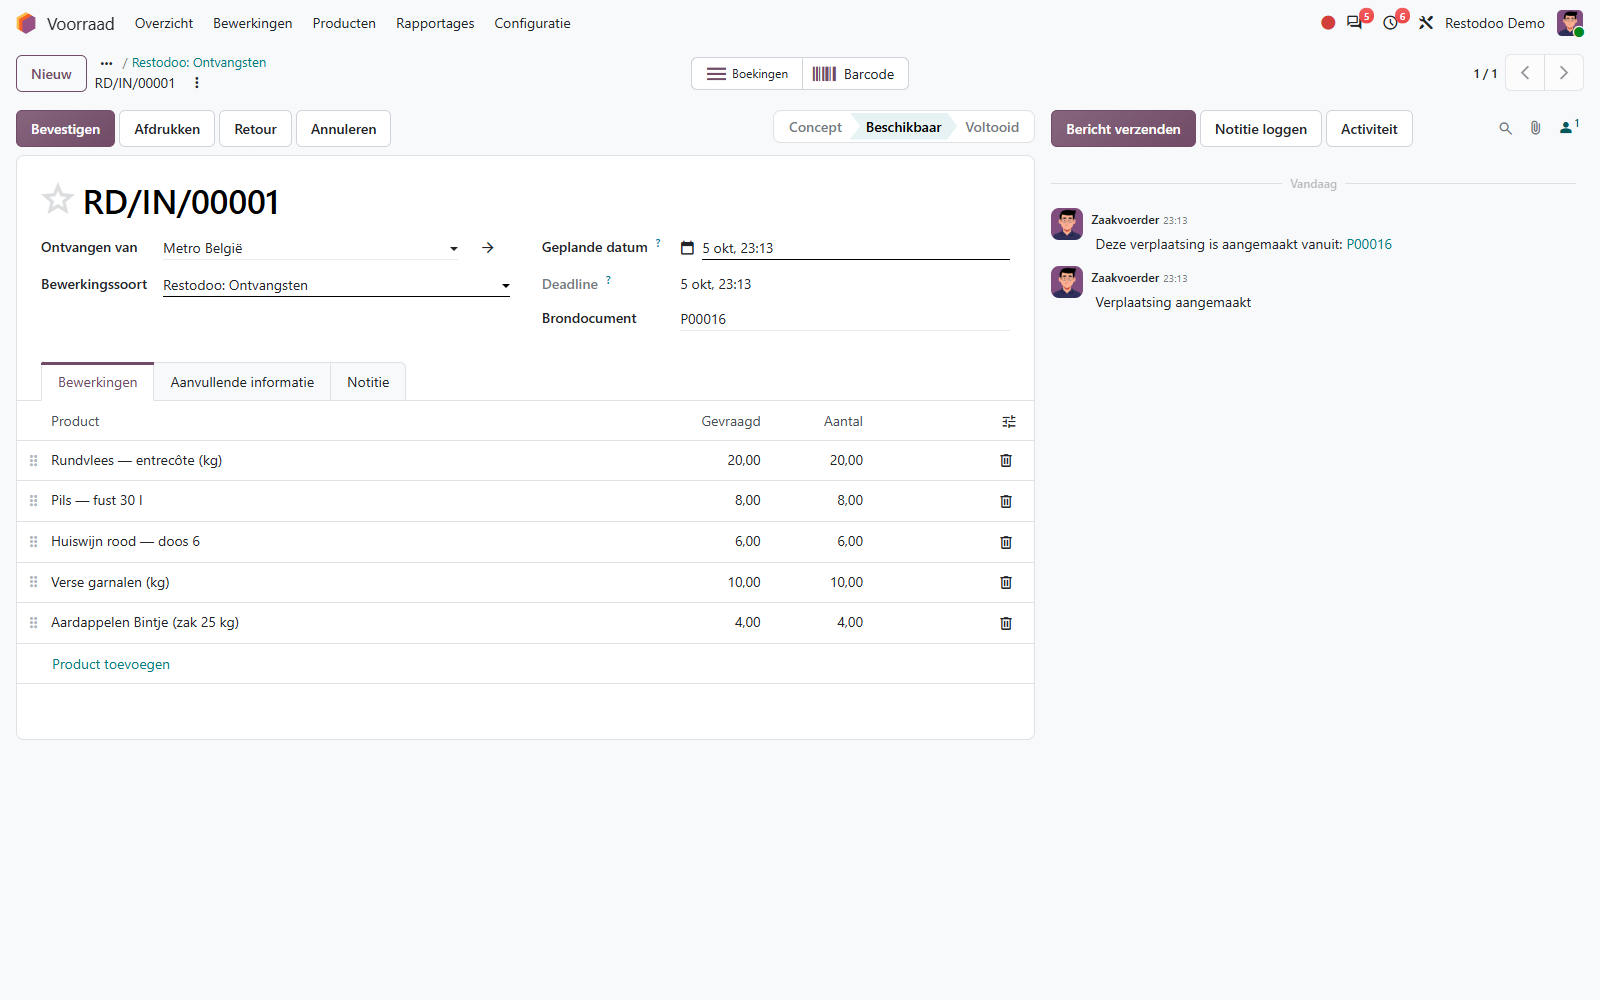Open the Barcode button

855,74
